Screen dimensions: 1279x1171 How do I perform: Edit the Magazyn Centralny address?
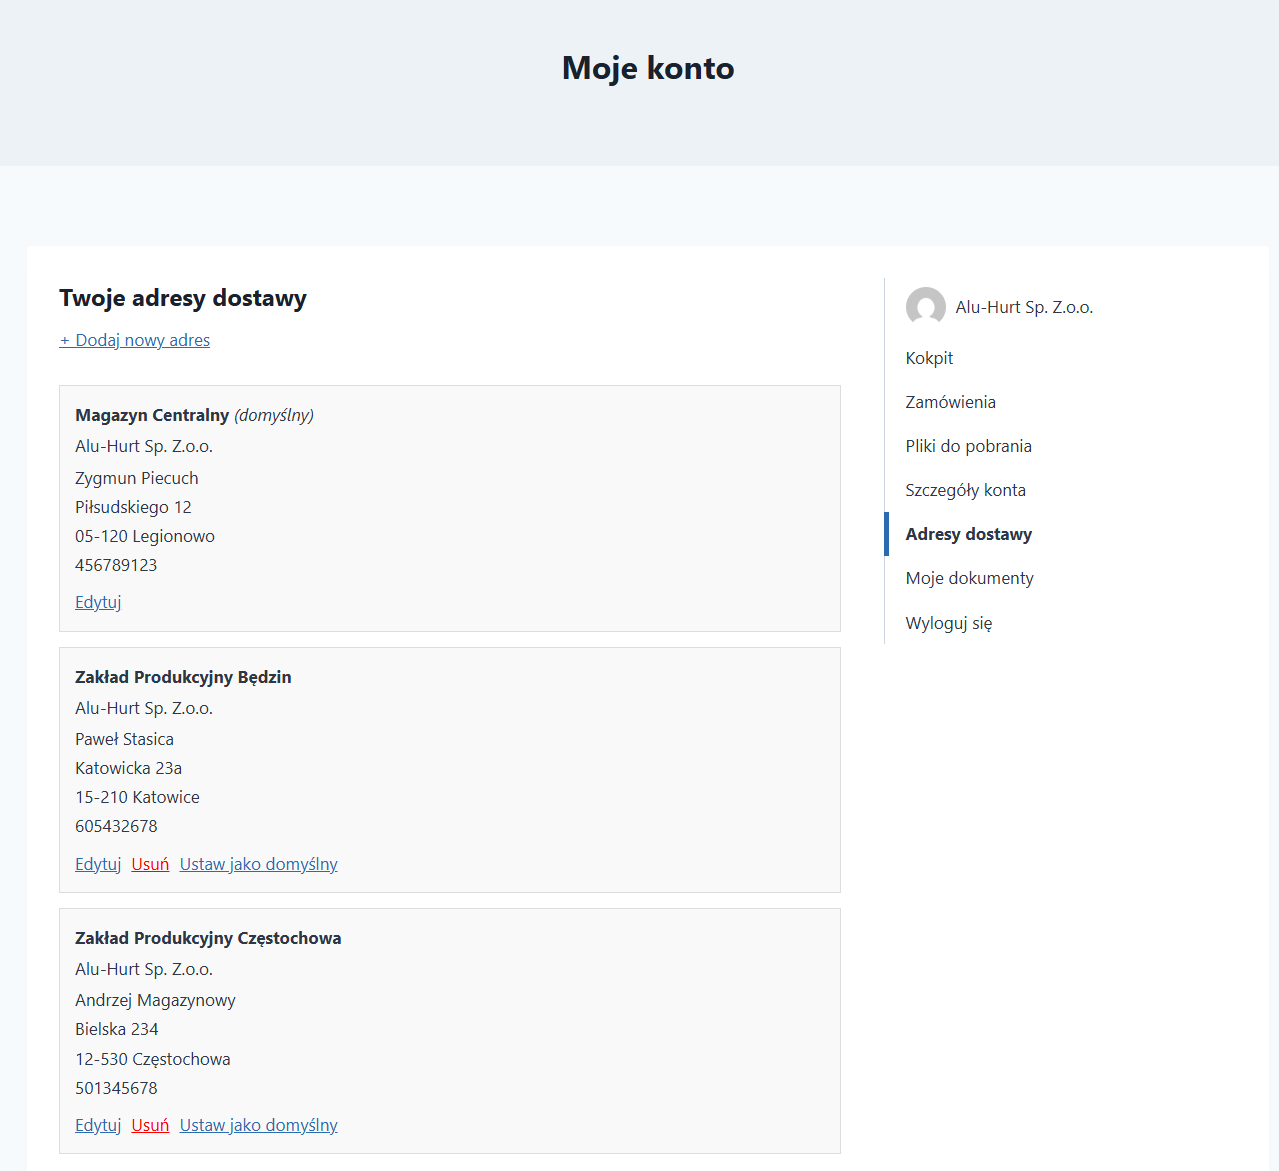tap(98, 602)
